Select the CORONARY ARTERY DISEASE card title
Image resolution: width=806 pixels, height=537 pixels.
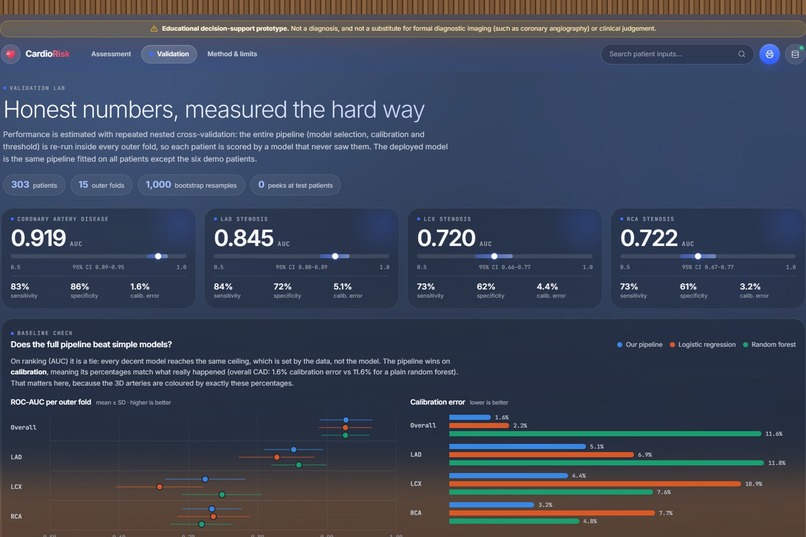pos(63,219)
